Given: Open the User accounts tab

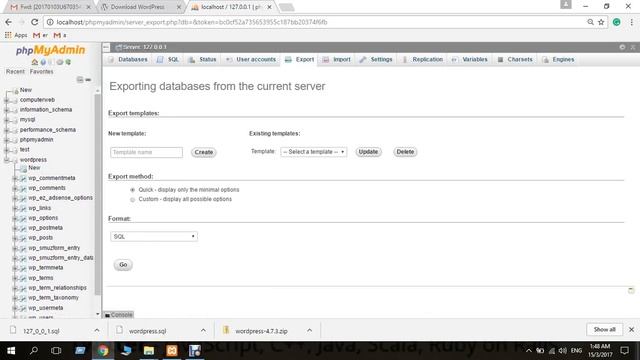Looking at the screenshot, I should point(251,60).
